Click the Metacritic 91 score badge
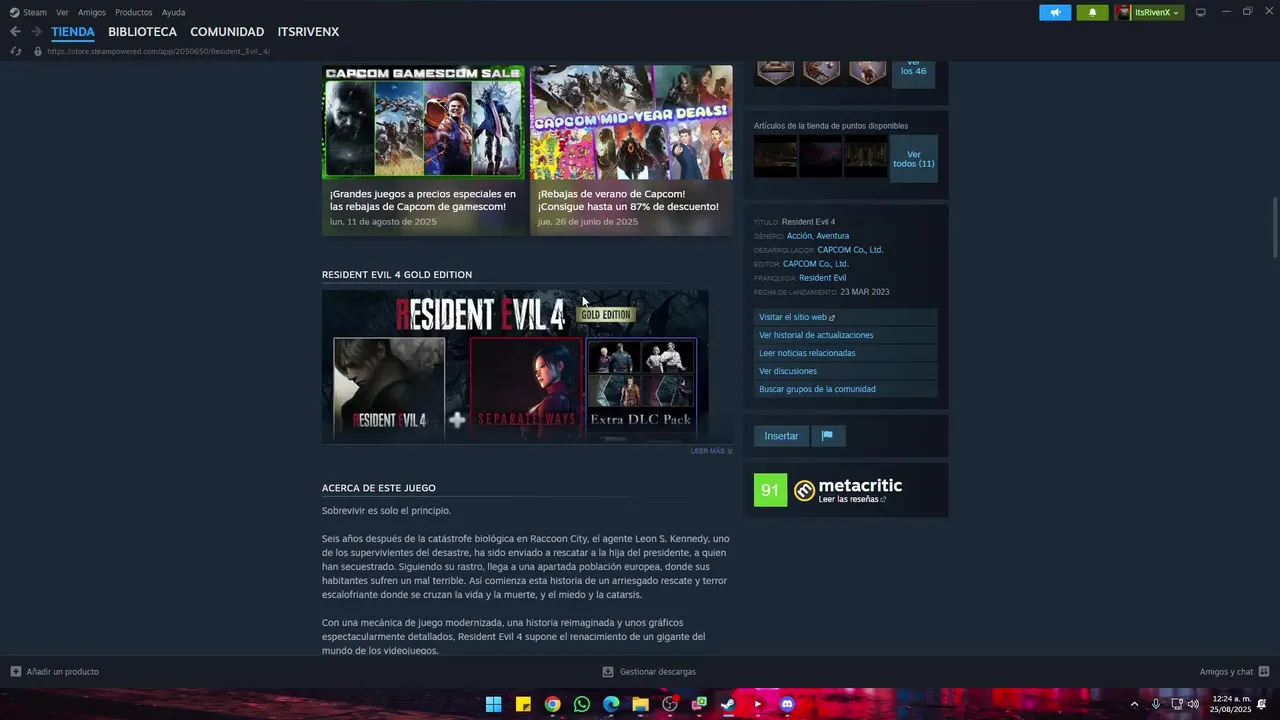The image size is (1280, 720). click(770, 490)
